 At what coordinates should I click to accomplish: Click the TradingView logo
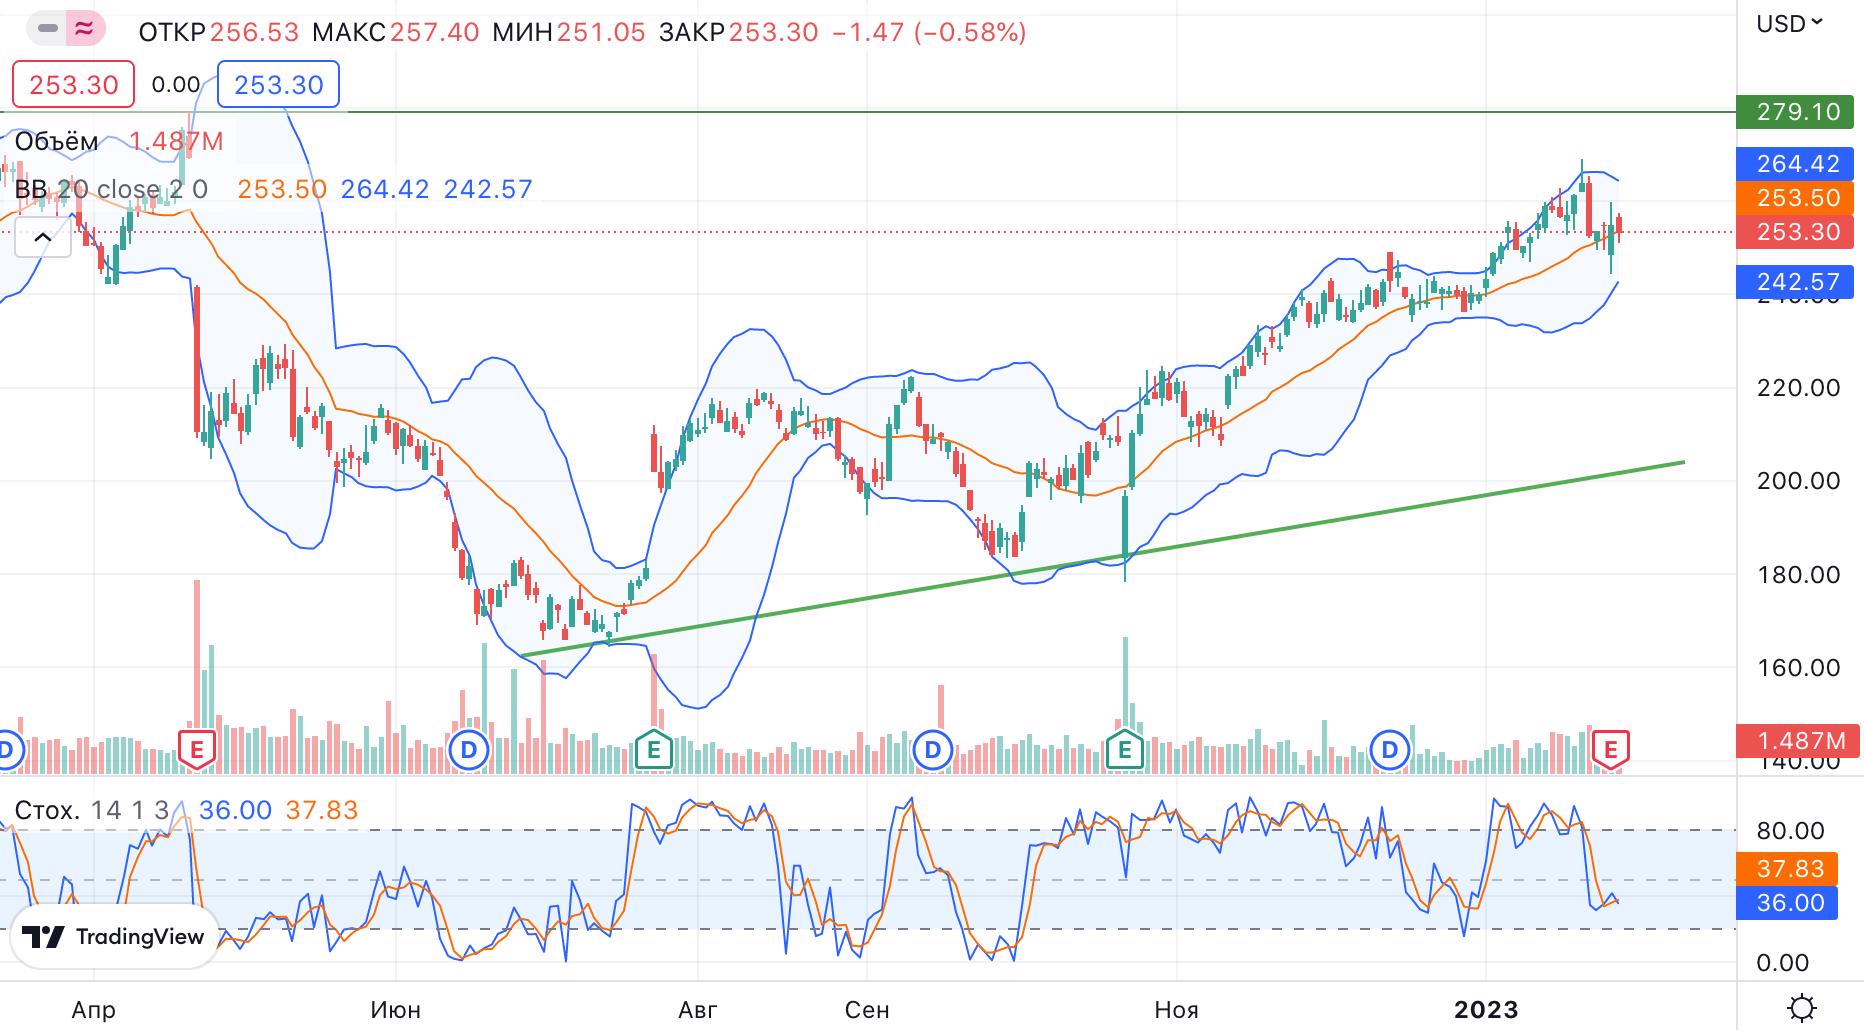[114, 937]
